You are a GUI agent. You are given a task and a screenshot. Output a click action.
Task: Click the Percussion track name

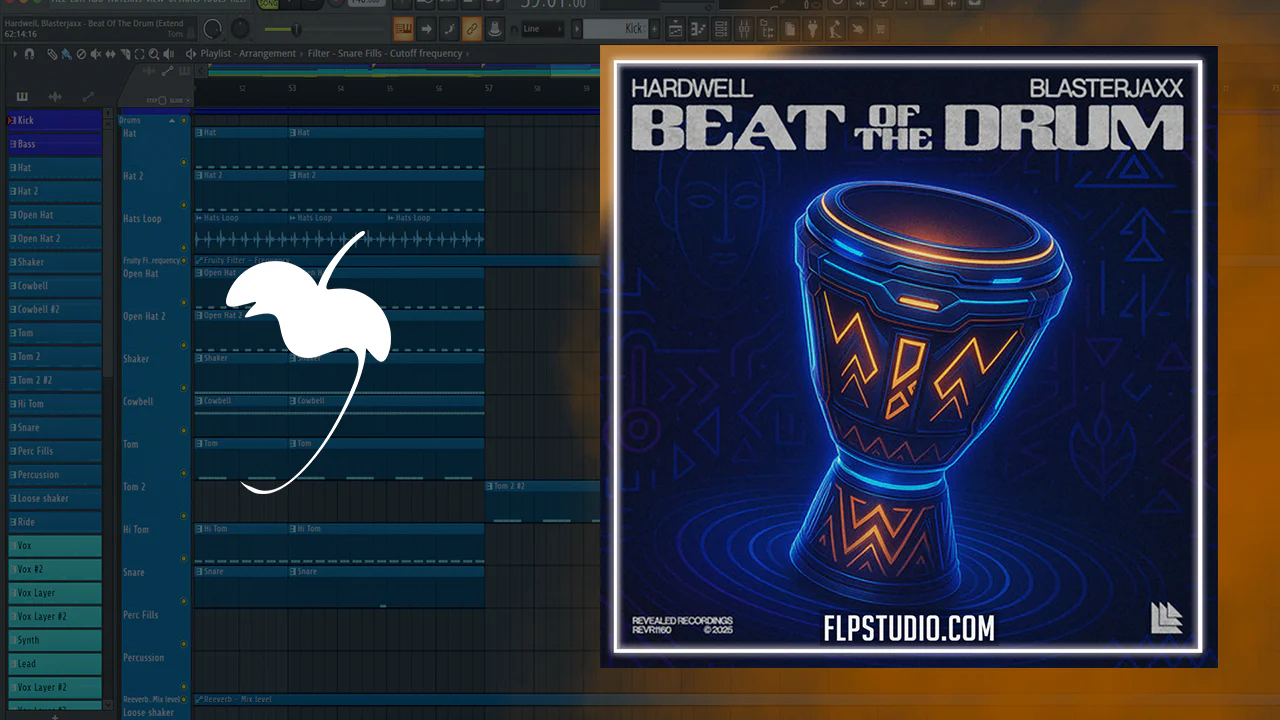tap(143, 657)
